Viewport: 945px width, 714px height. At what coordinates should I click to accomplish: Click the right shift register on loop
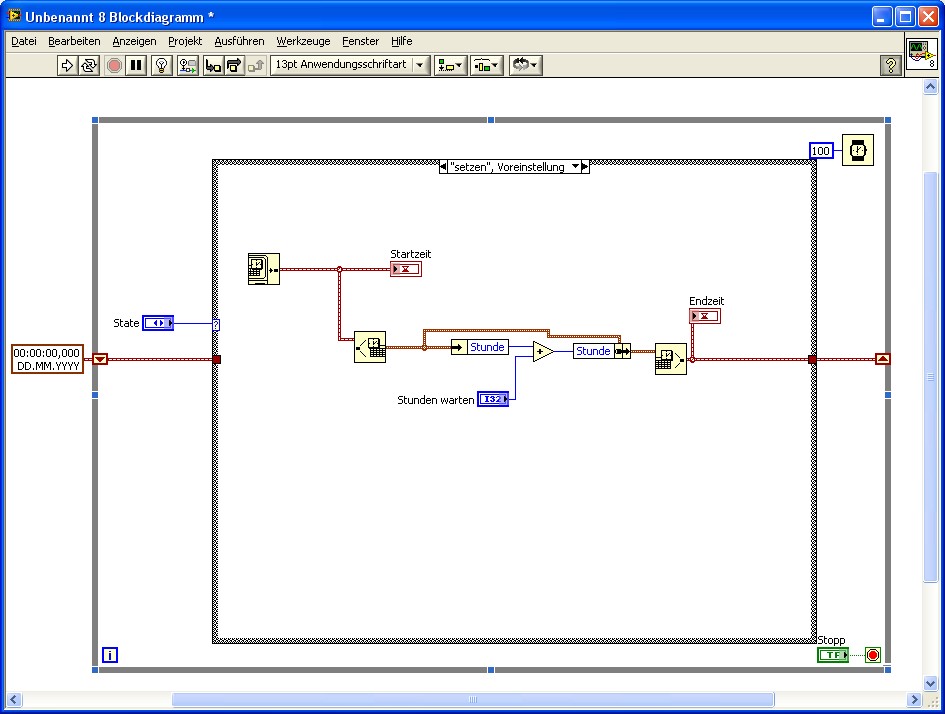(883, 359)
